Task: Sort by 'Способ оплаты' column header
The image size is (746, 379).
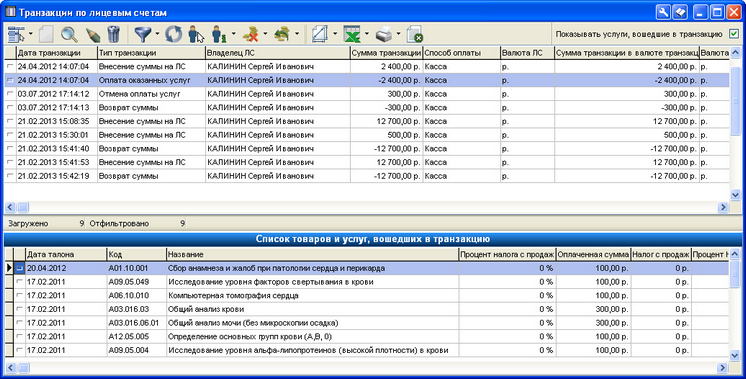Action: [461, 53]
